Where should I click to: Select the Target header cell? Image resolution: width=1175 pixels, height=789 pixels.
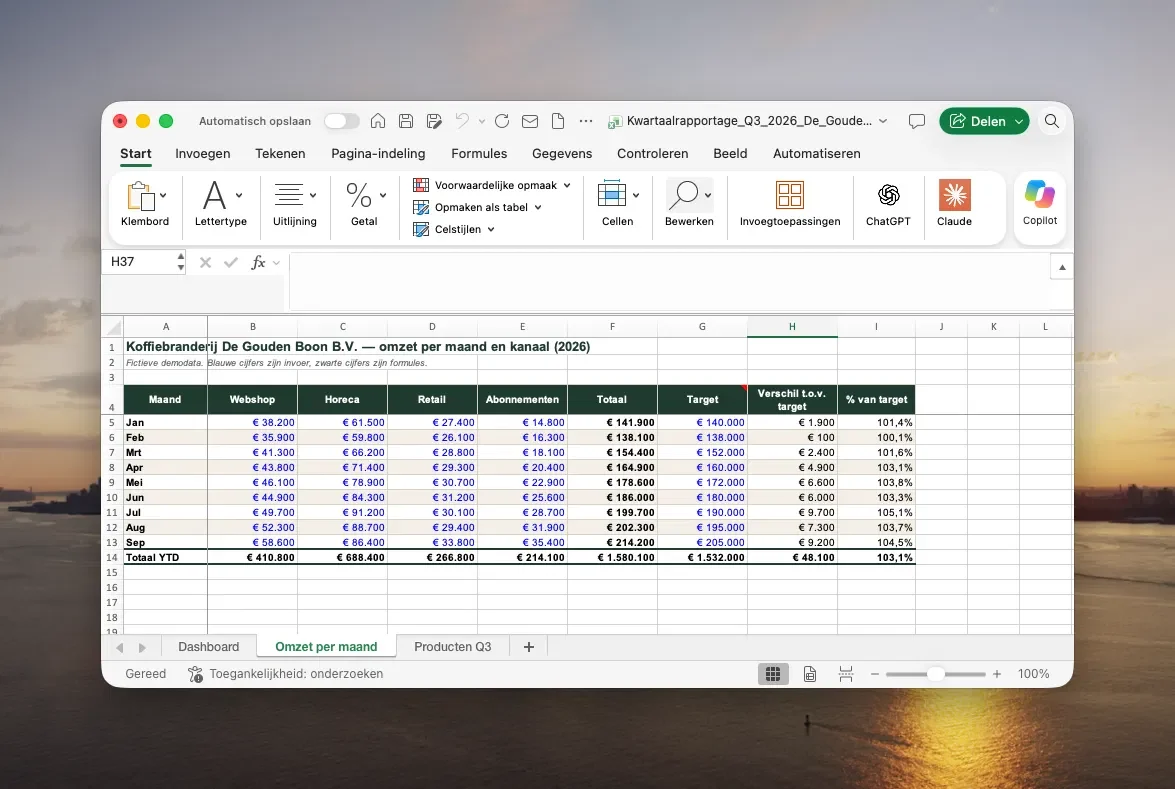pos(702,399)
